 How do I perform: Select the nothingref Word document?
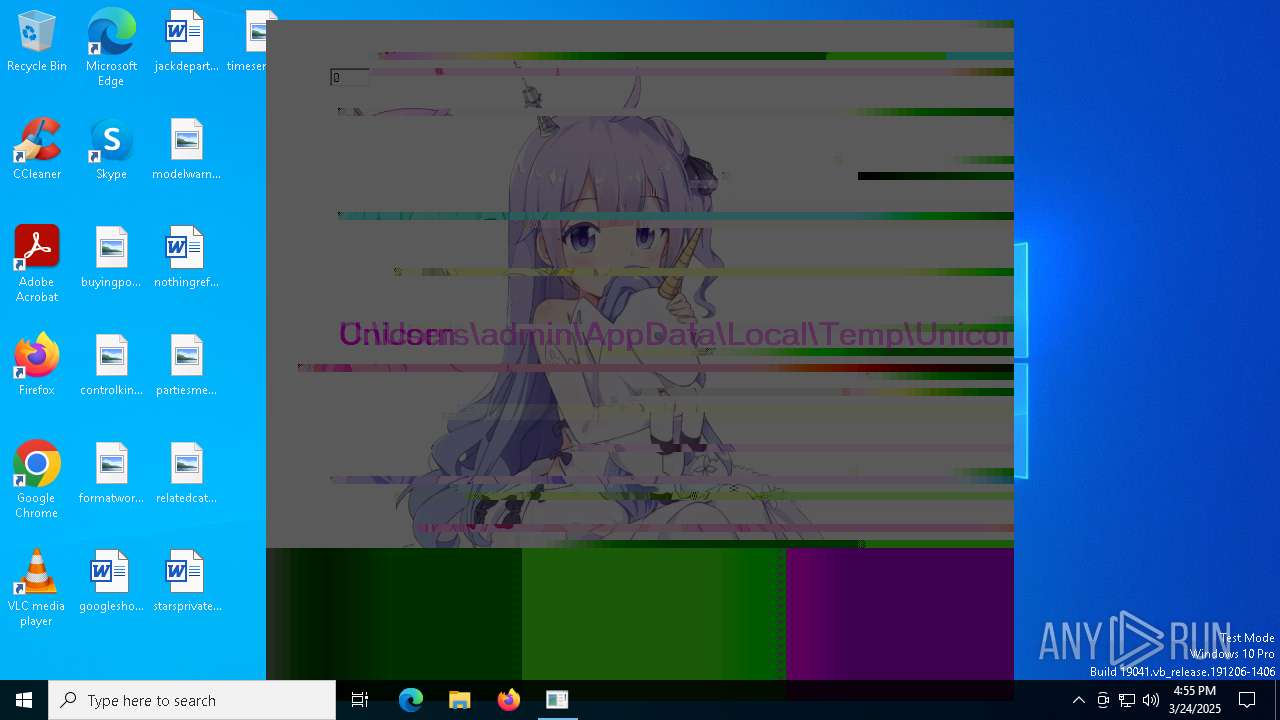[186, 257]
